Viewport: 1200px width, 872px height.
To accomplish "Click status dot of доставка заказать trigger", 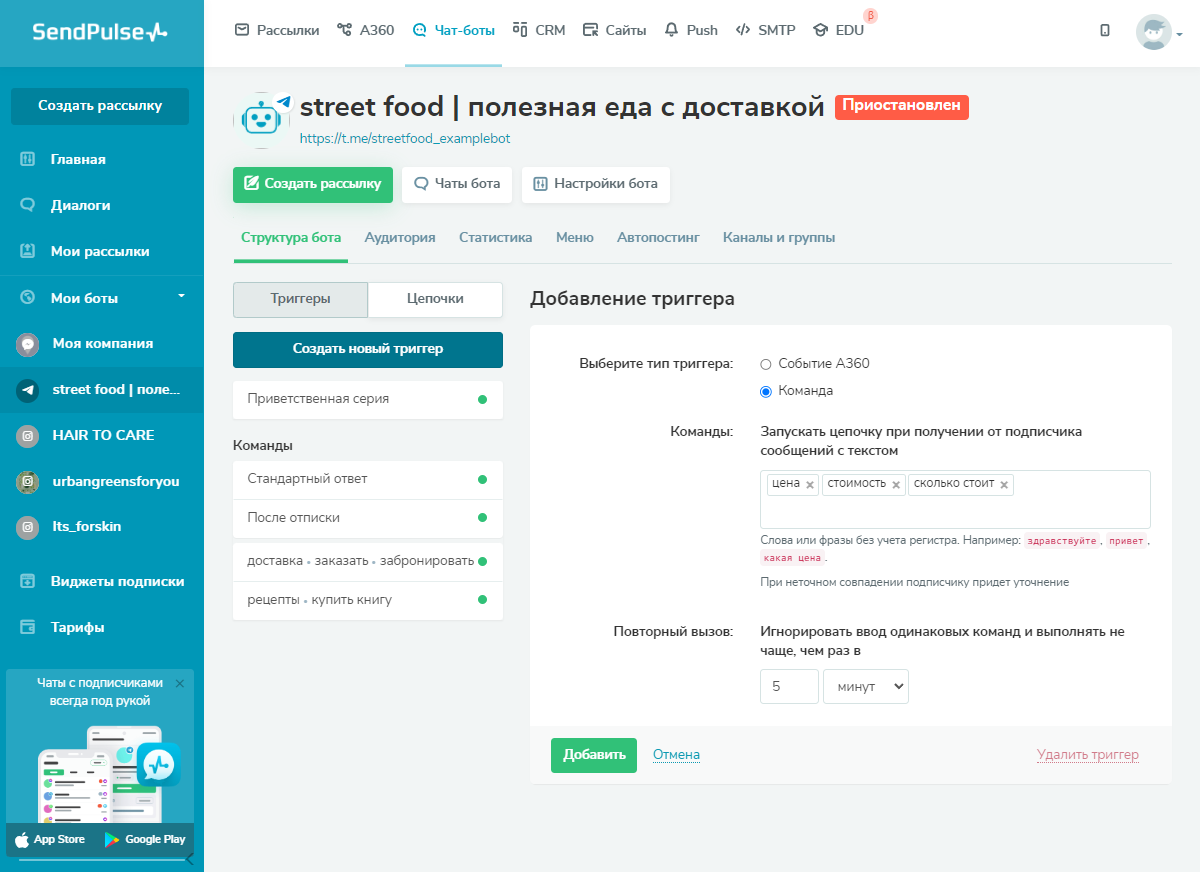I will coord(482,561).
